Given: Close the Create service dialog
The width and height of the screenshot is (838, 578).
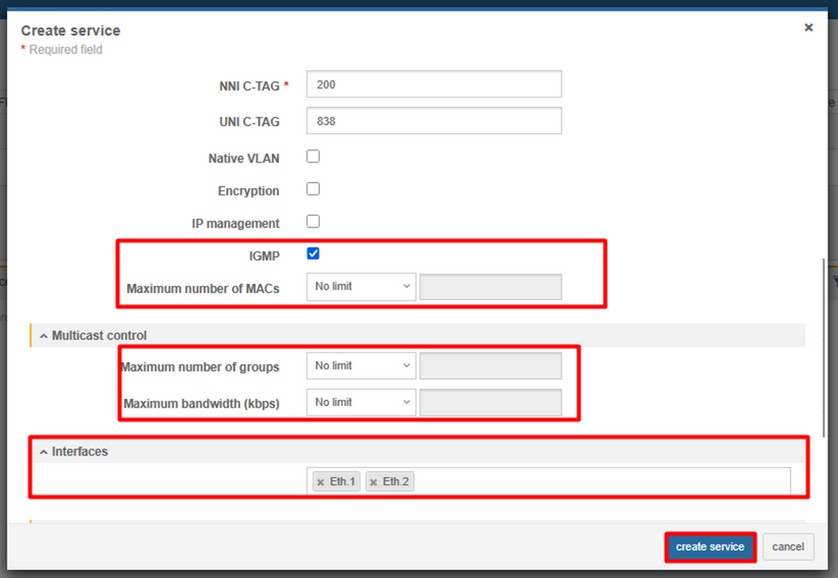Looking at the screenshot, I should point(808,28).
